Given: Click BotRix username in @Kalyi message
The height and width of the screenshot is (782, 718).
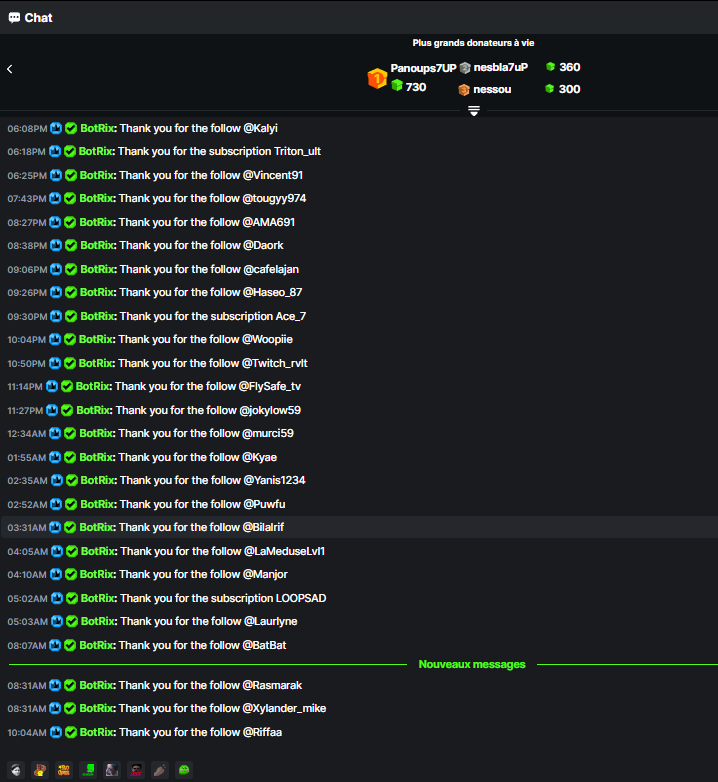Looking at the screenshot, I should coord(97,128).
